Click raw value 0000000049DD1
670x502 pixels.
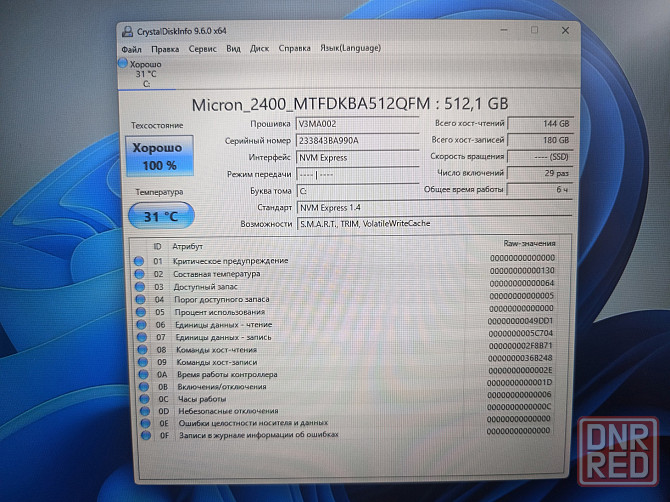pos(520,320)
